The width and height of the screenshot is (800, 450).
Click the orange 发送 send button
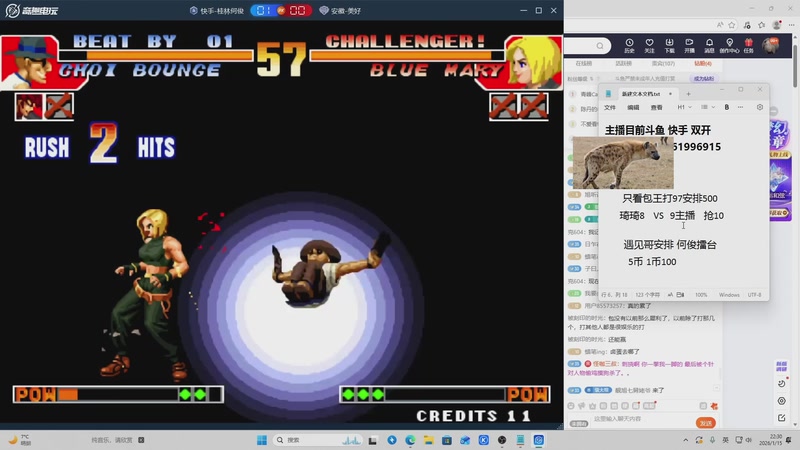[x=706, y=423]
